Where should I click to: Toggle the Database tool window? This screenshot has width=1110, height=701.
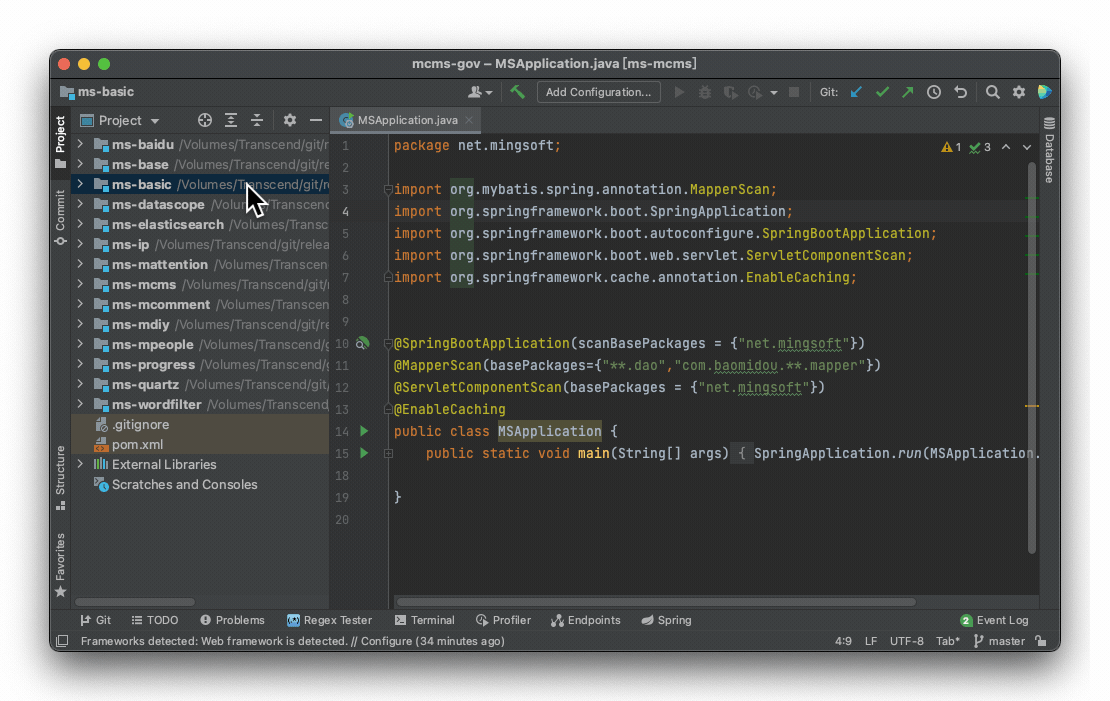pos(1049,151)
